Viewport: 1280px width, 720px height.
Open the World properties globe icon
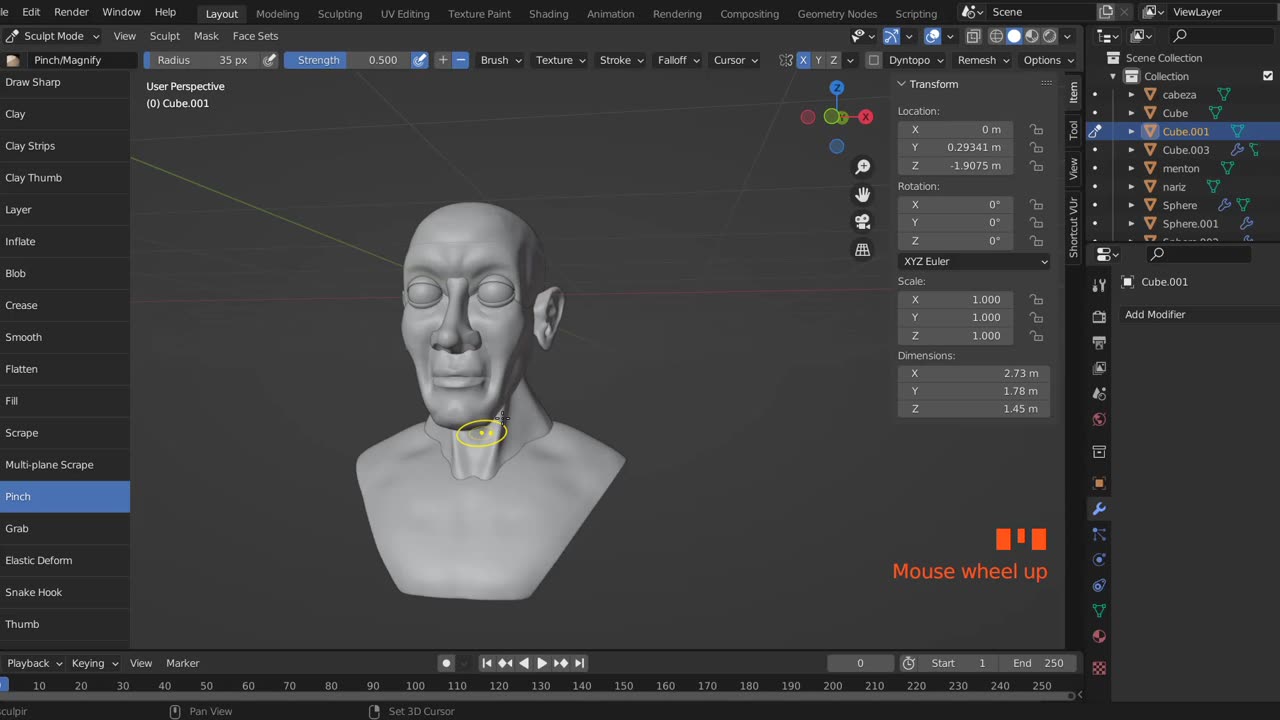1099,419
